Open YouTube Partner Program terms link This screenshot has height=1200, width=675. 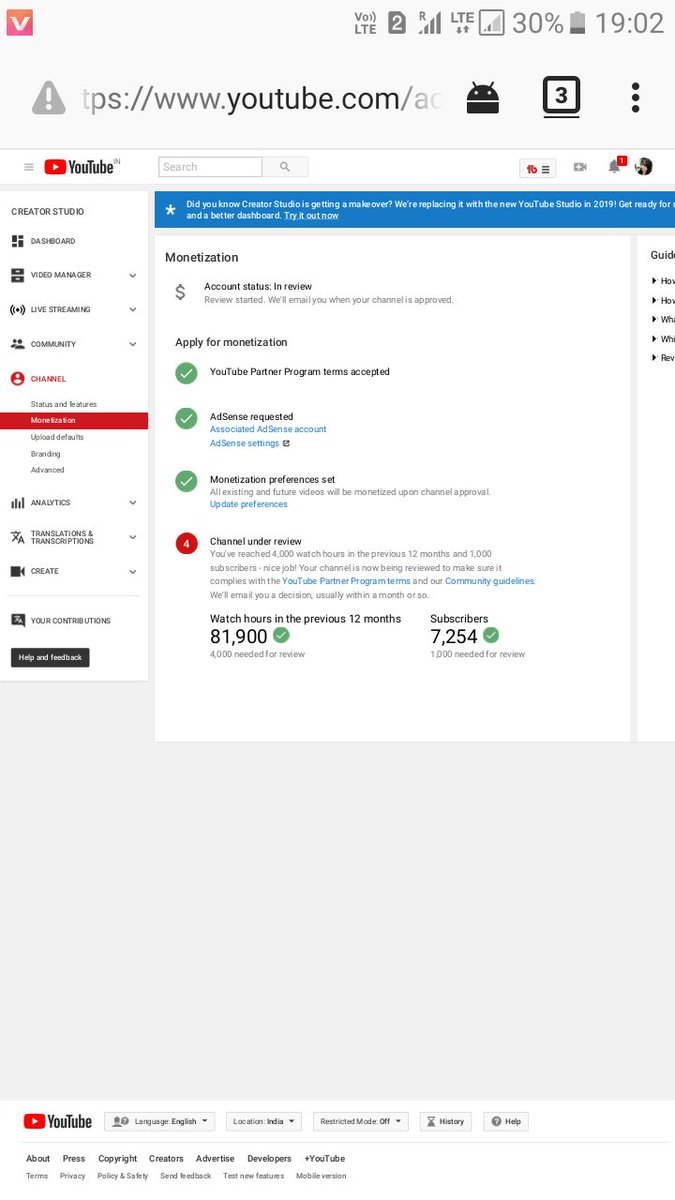tap(346, 581)
